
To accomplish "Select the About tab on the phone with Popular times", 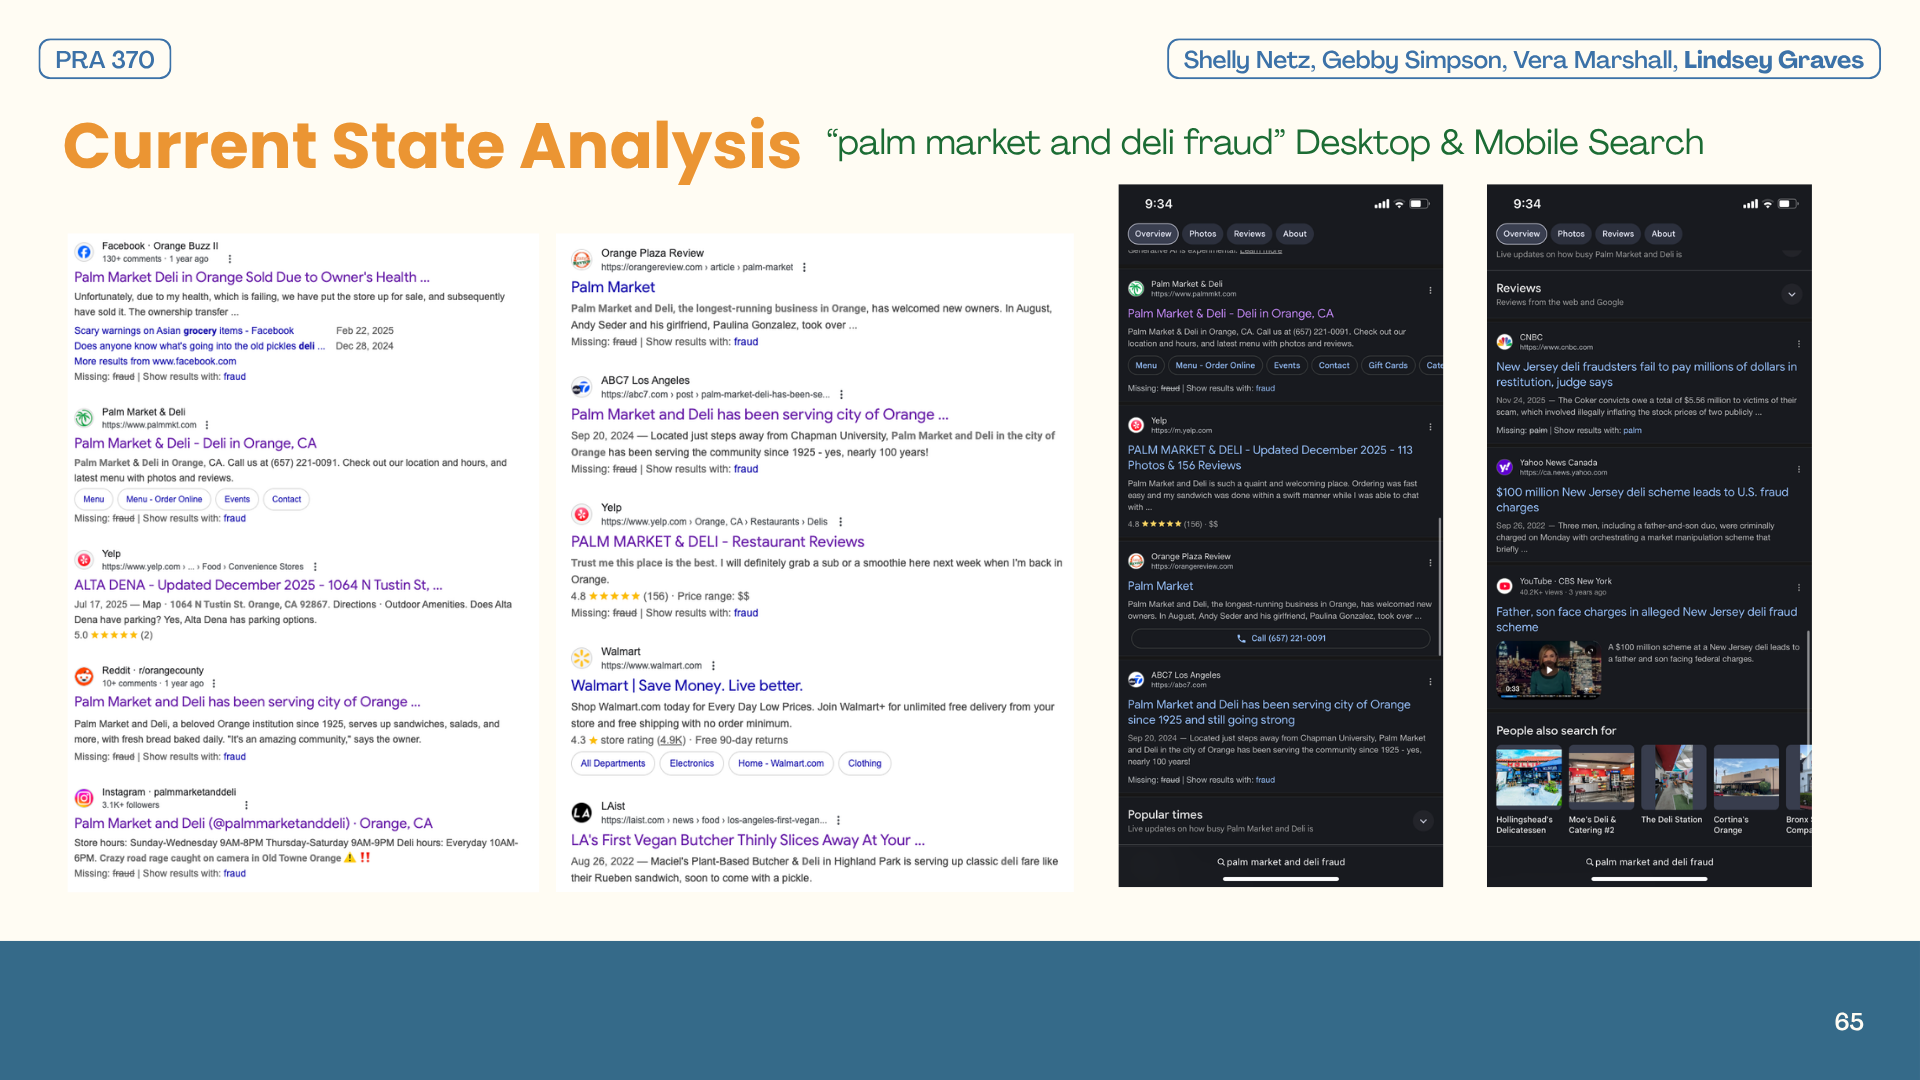I will click(1294, 234).
